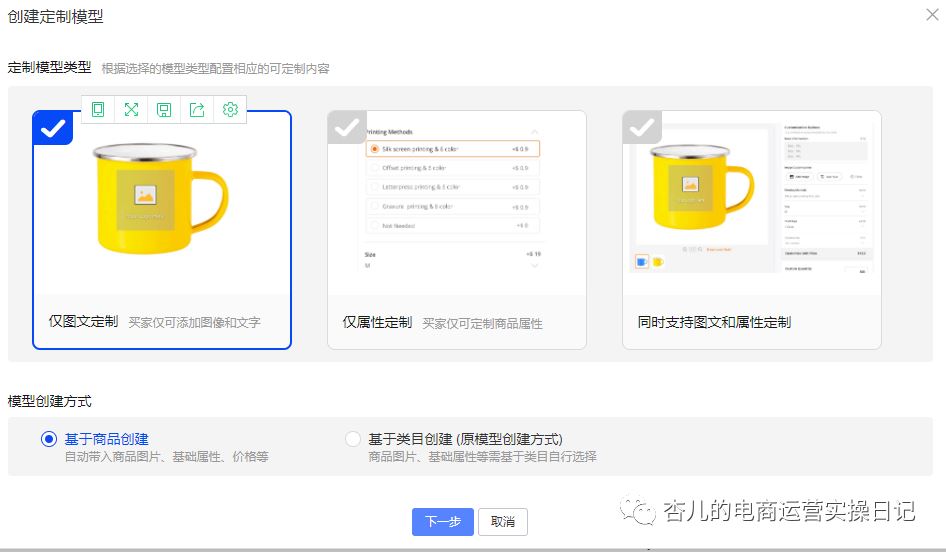Click 商品图片、基础属性等需基于类目自行选择 text
The image size is (946, 552).
pos(482,457)
